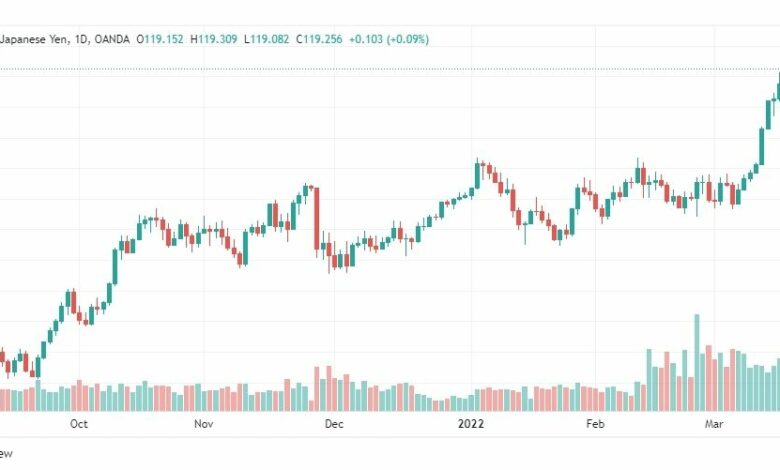
Task: Click the partial TradingView logo text at the bottom left
Action: [x=6, y=454]
